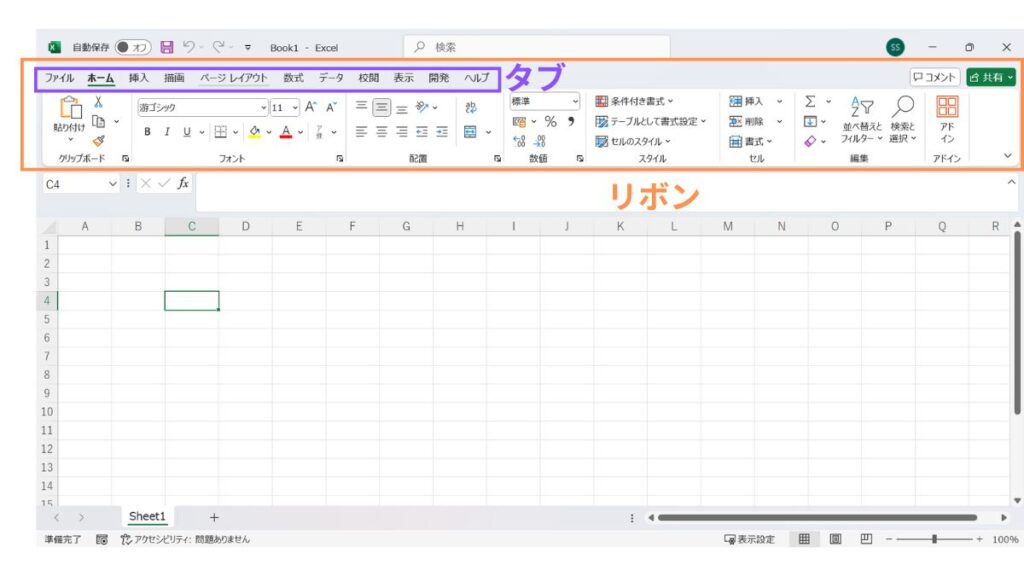Click the green Share (共有) button
Viewport: 1024px width, 576px height.
[991, 77]
